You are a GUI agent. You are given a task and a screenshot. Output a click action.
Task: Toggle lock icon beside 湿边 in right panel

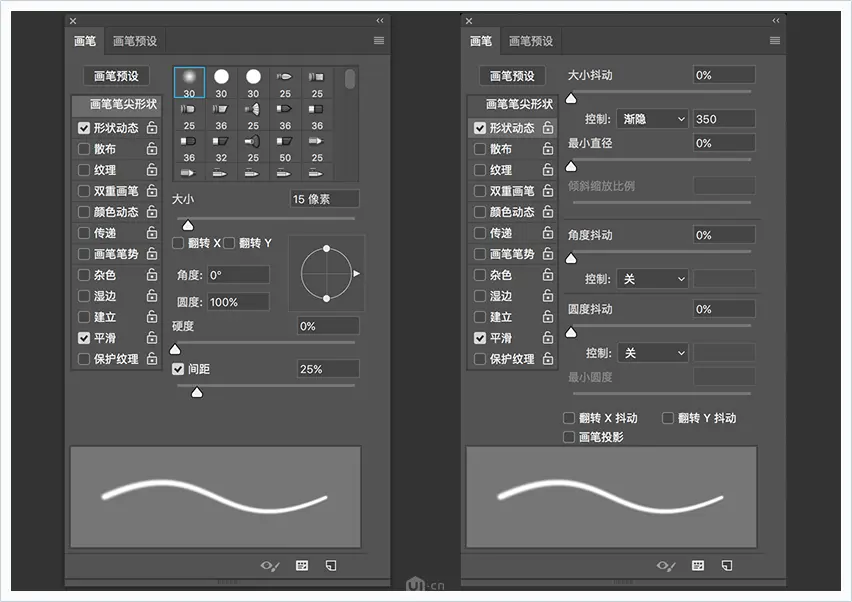tap(548, 296)
